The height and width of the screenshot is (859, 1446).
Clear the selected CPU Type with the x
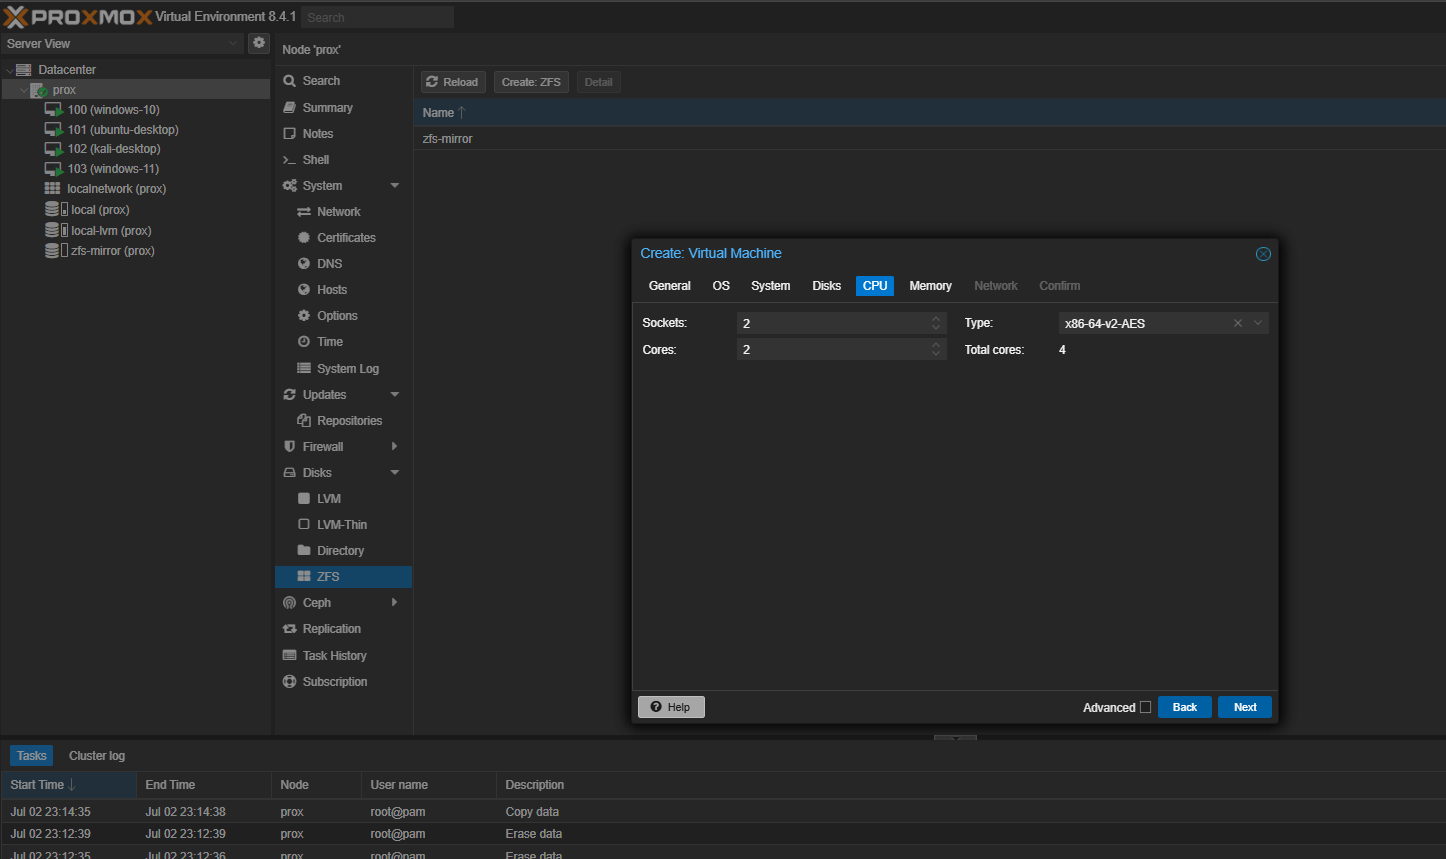point(1238,322)
